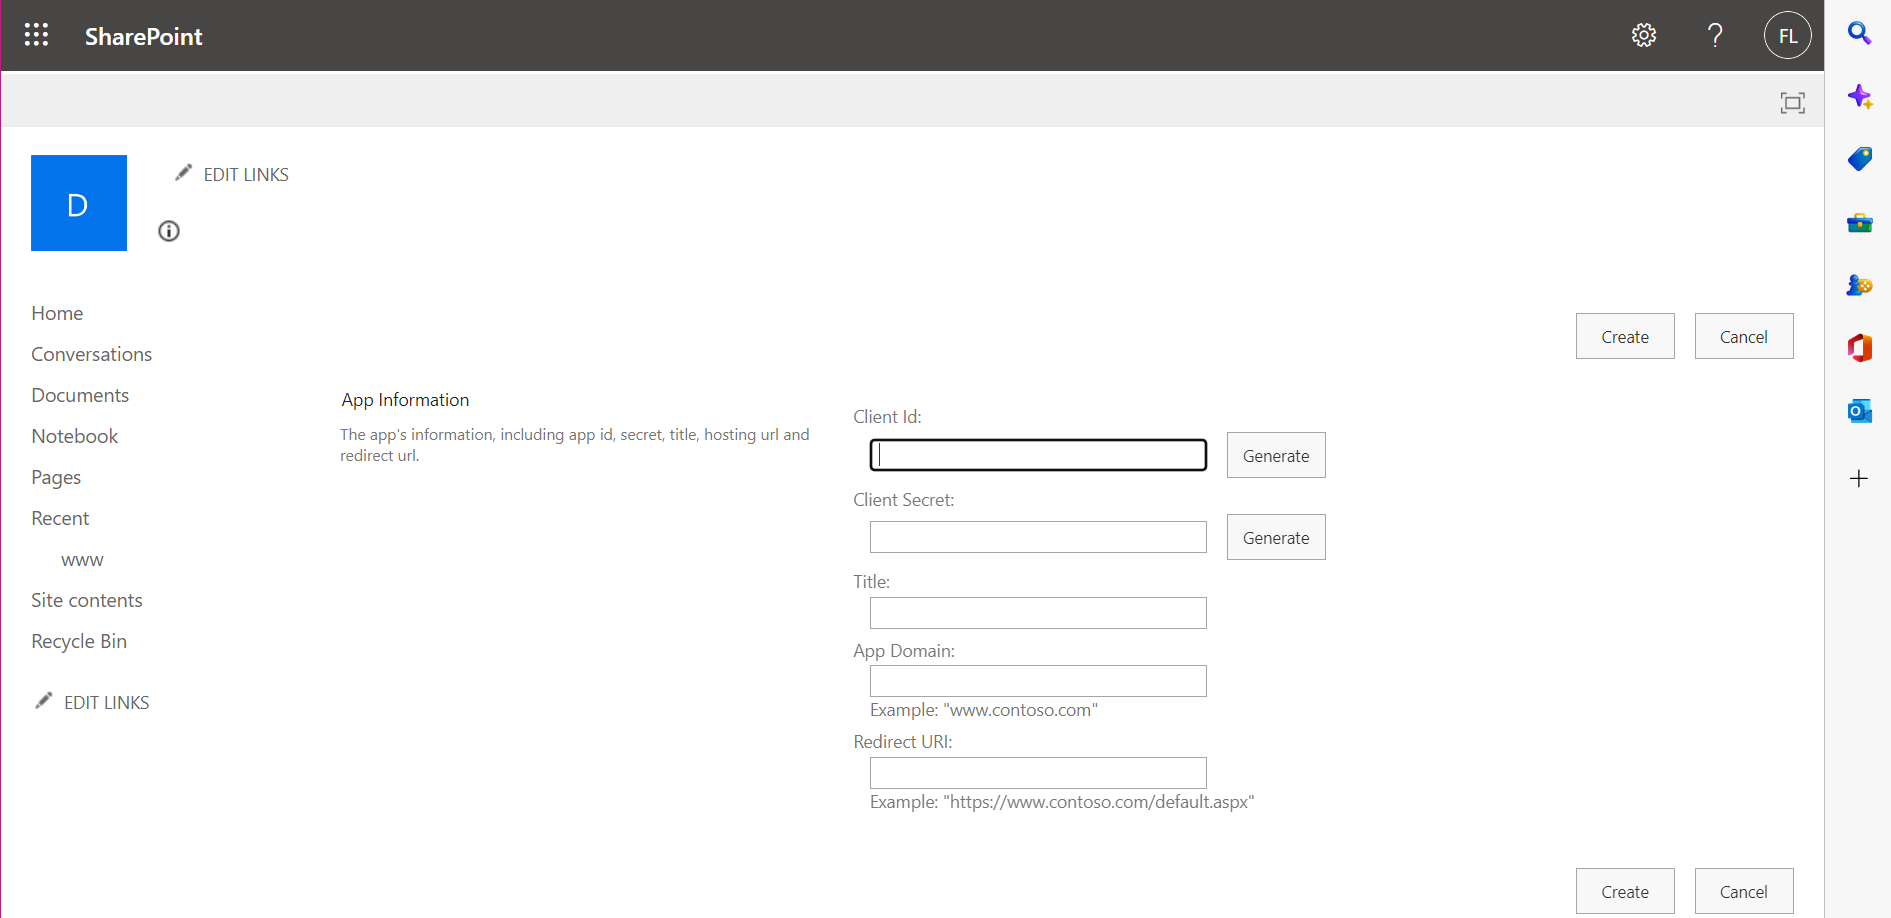
Task: Open the FL account avatar
Action: click(1787, 35)
